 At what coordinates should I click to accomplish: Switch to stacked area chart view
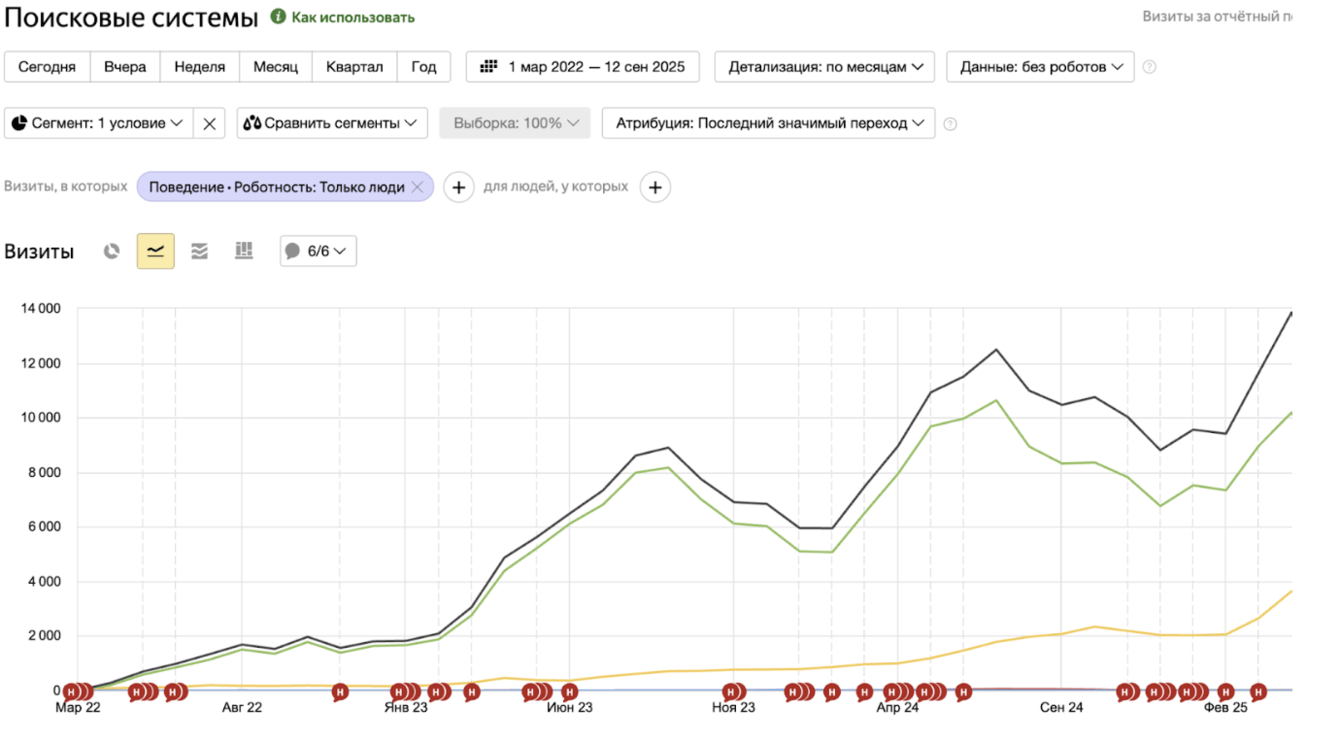pos(200,251)
